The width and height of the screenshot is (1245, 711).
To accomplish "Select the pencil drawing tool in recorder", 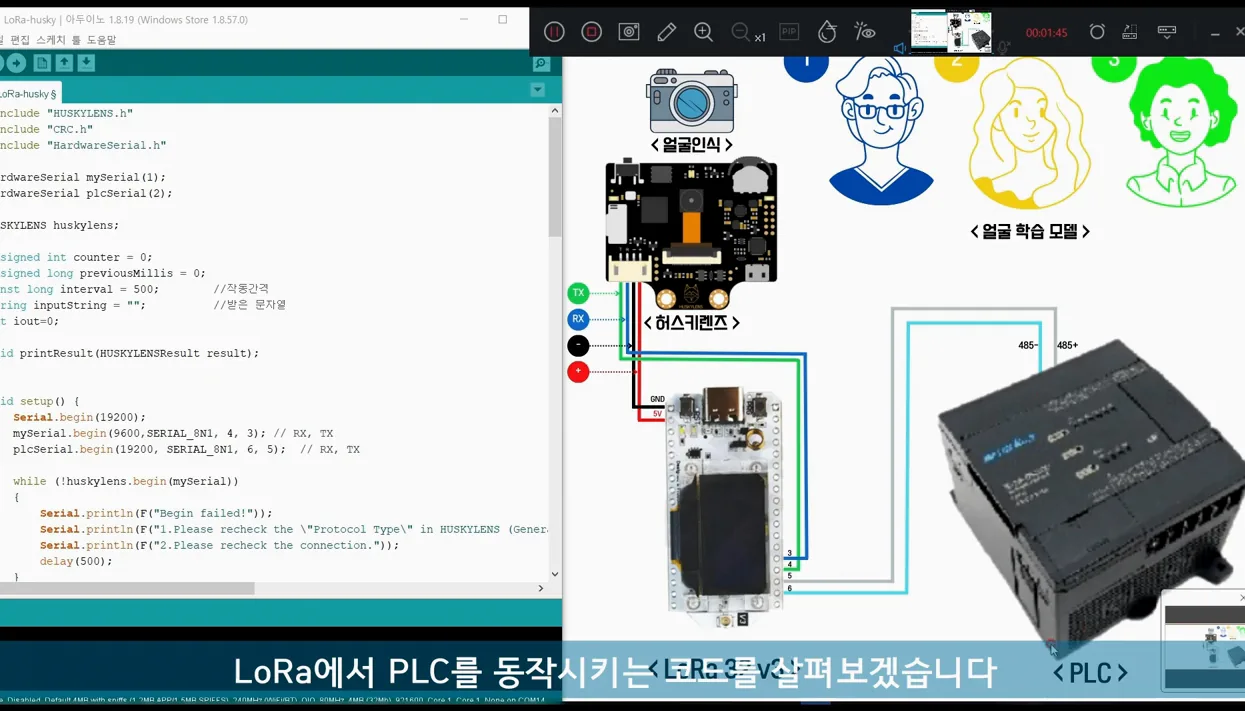I will point(666,32).
